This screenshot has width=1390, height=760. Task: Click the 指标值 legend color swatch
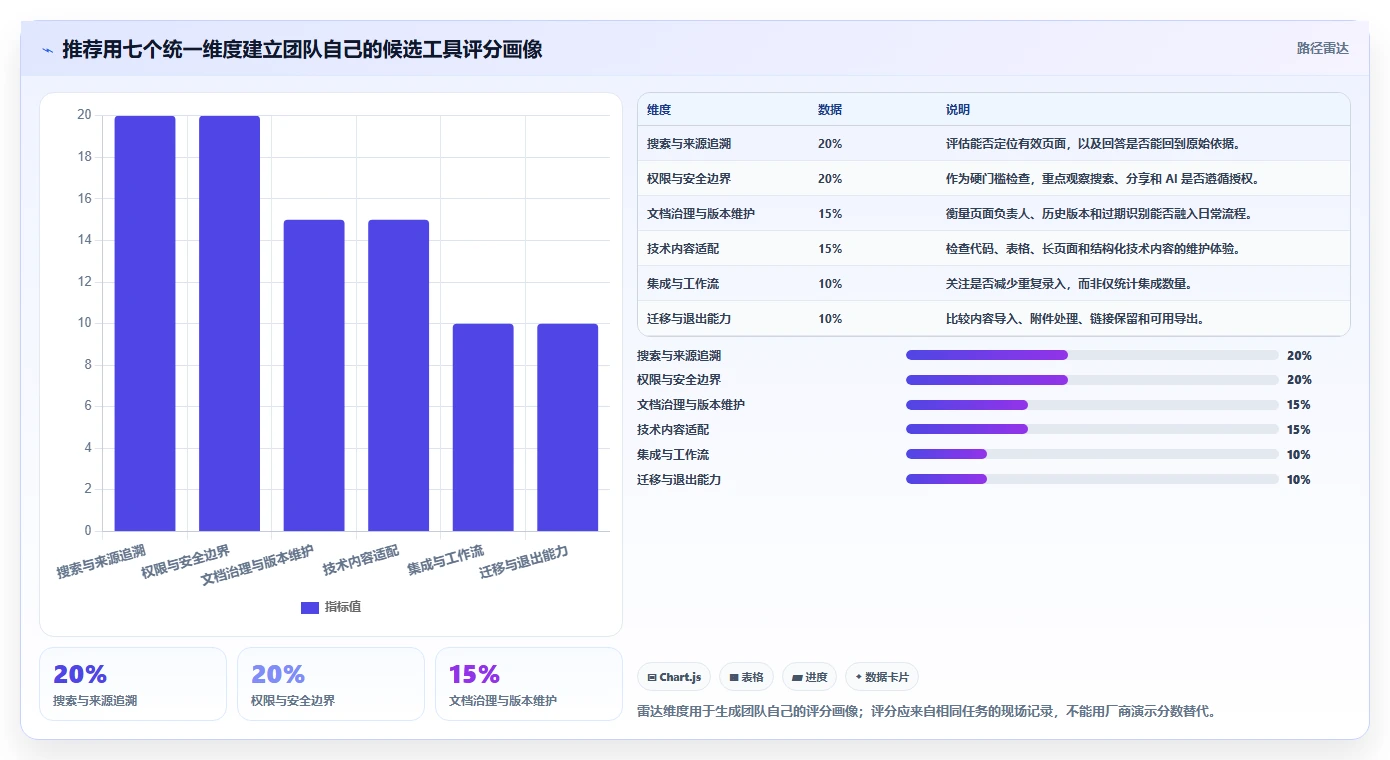(x=310, y=607)
